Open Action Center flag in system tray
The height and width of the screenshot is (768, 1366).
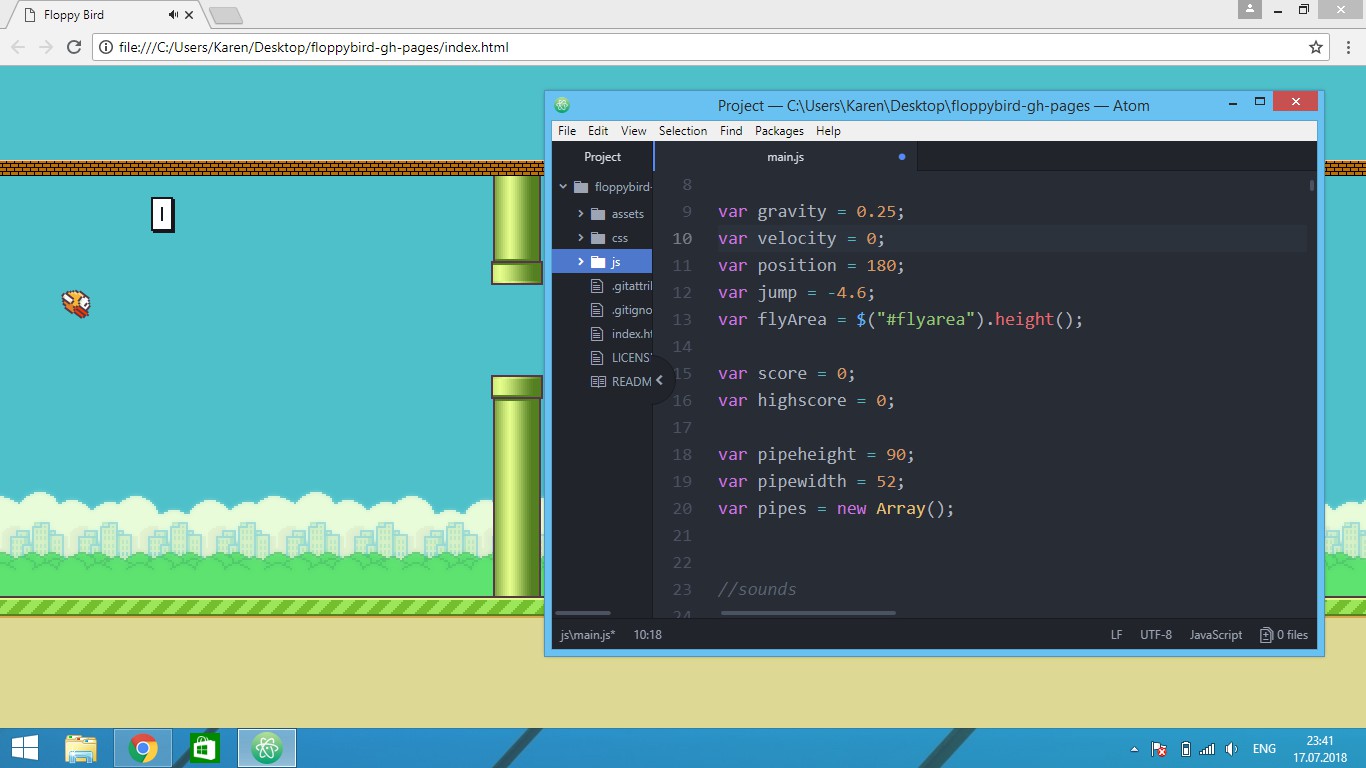(1160, 749)
